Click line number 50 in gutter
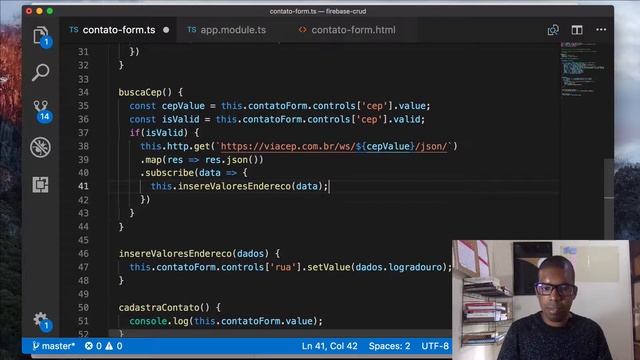 (x=83, y=307)
